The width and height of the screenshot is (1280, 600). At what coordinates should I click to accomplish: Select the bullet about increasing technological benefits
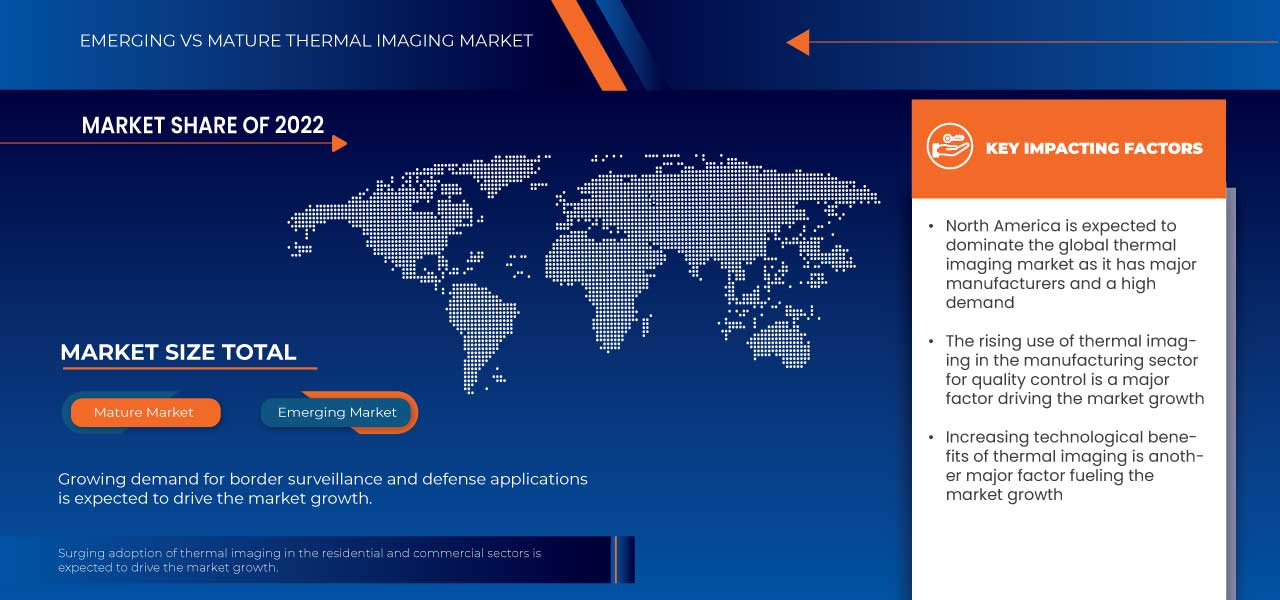[x=1072, y=466]
